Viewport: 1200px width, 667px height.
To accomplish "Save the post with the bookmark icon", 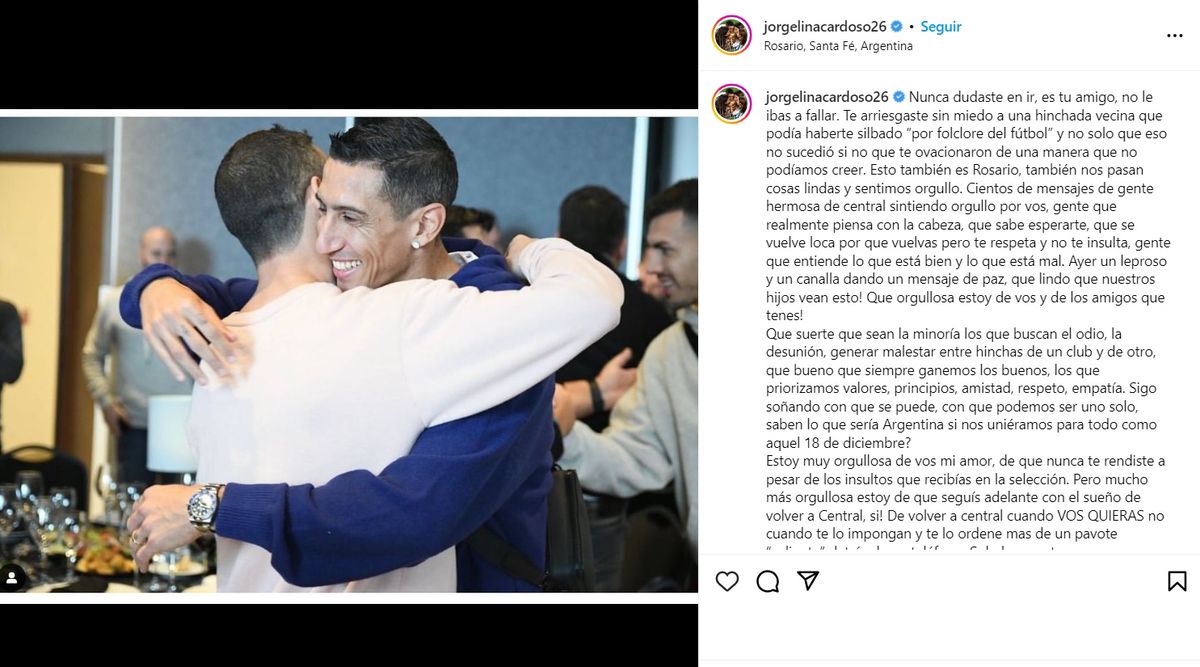I will click(1177, 581).
